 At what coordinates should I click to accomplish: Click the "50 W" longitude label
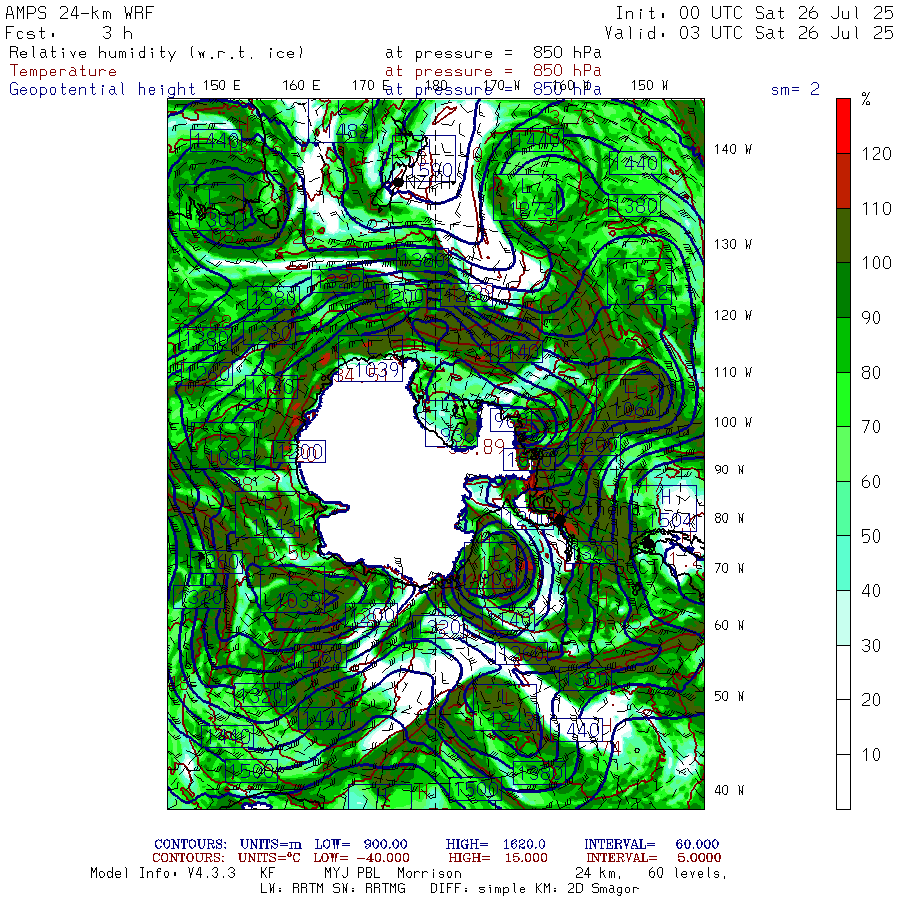(x=729, y=696)
